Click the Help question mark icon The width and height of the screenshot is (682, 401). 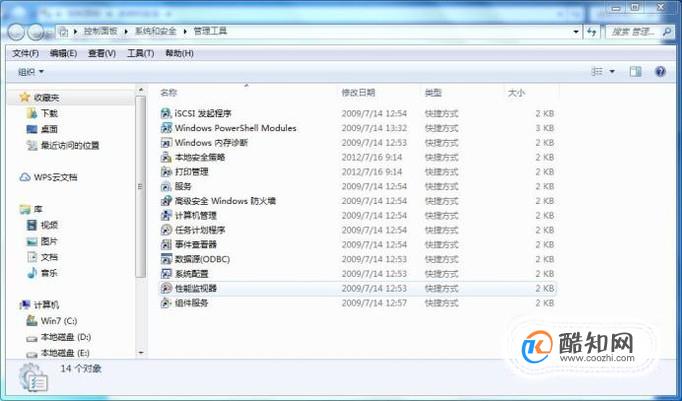[660, 72]
